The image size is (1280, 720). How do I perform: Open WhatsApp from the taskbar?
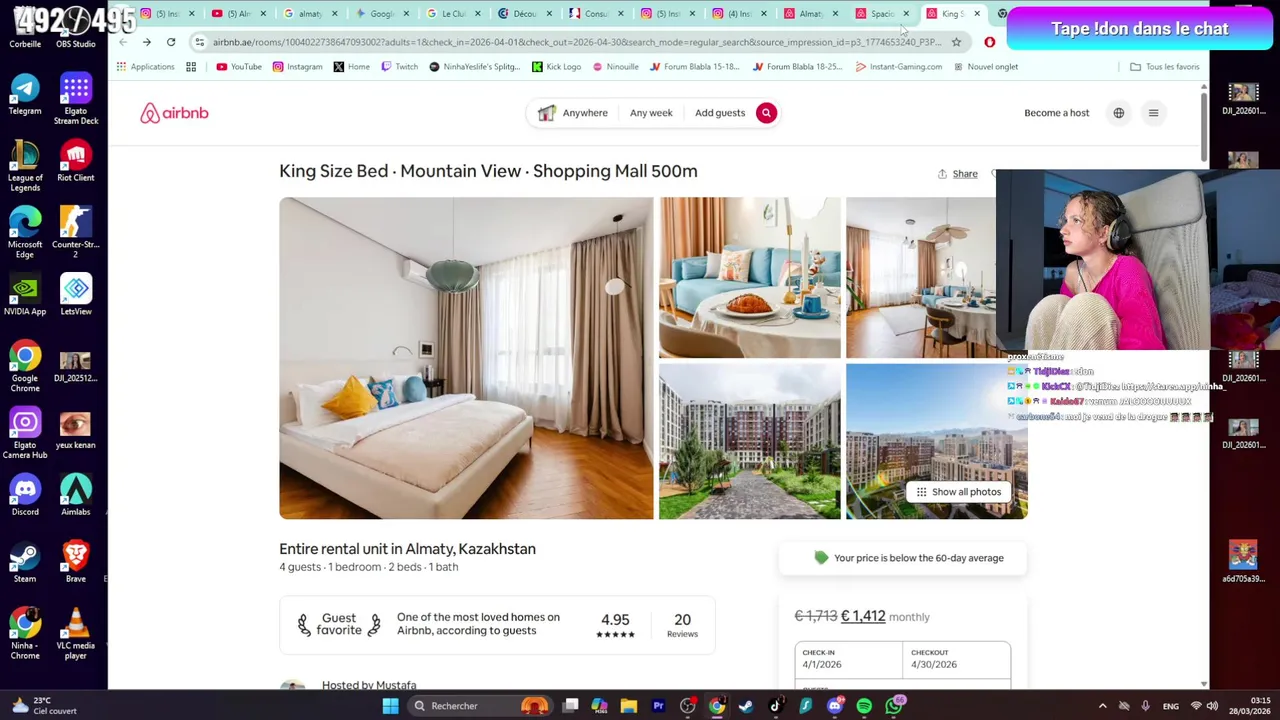click(x=894, y=706)
